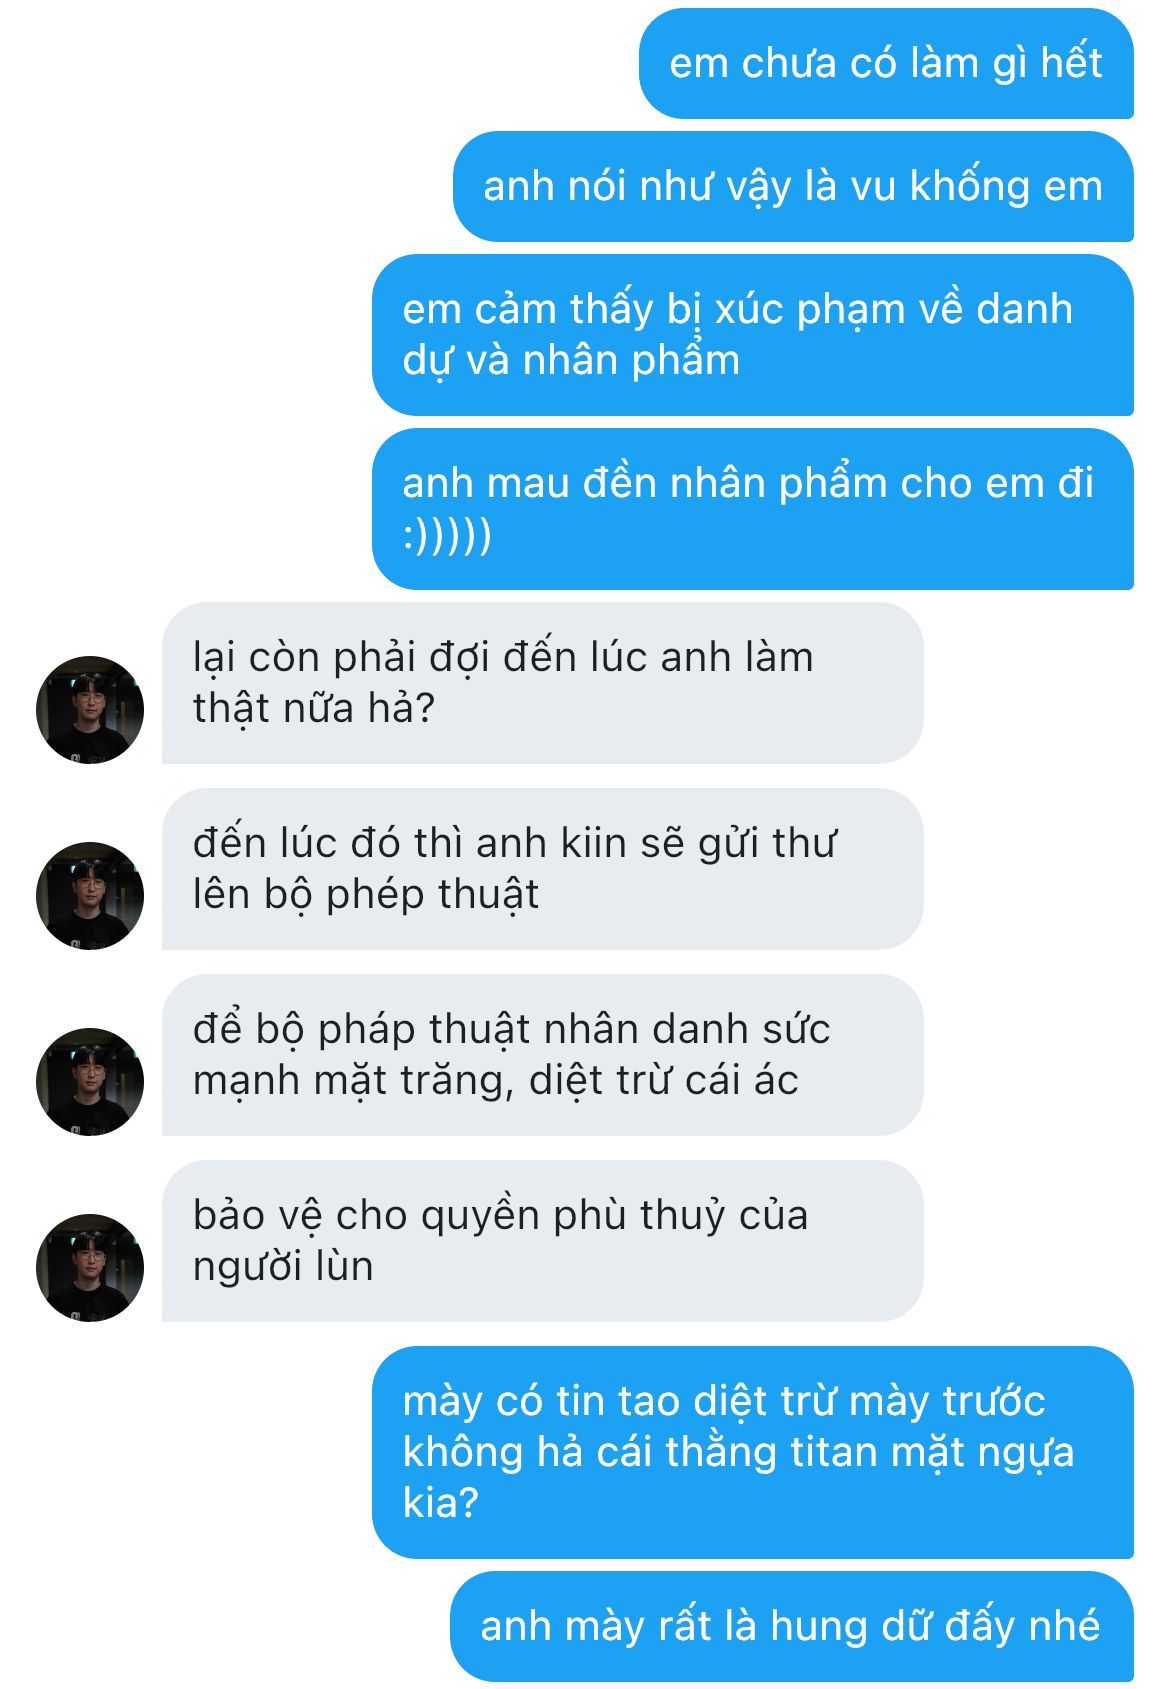Tap the words 'dự và nhân phẩm'

pos(571,361)
